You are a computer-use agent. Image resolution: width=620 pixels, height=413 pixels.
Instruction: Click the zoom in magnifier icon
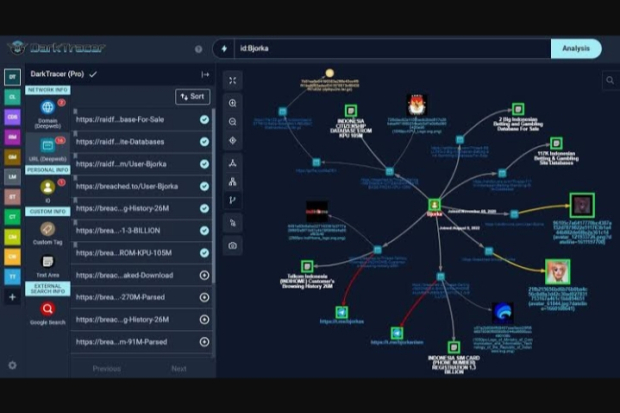pos(232,102)
